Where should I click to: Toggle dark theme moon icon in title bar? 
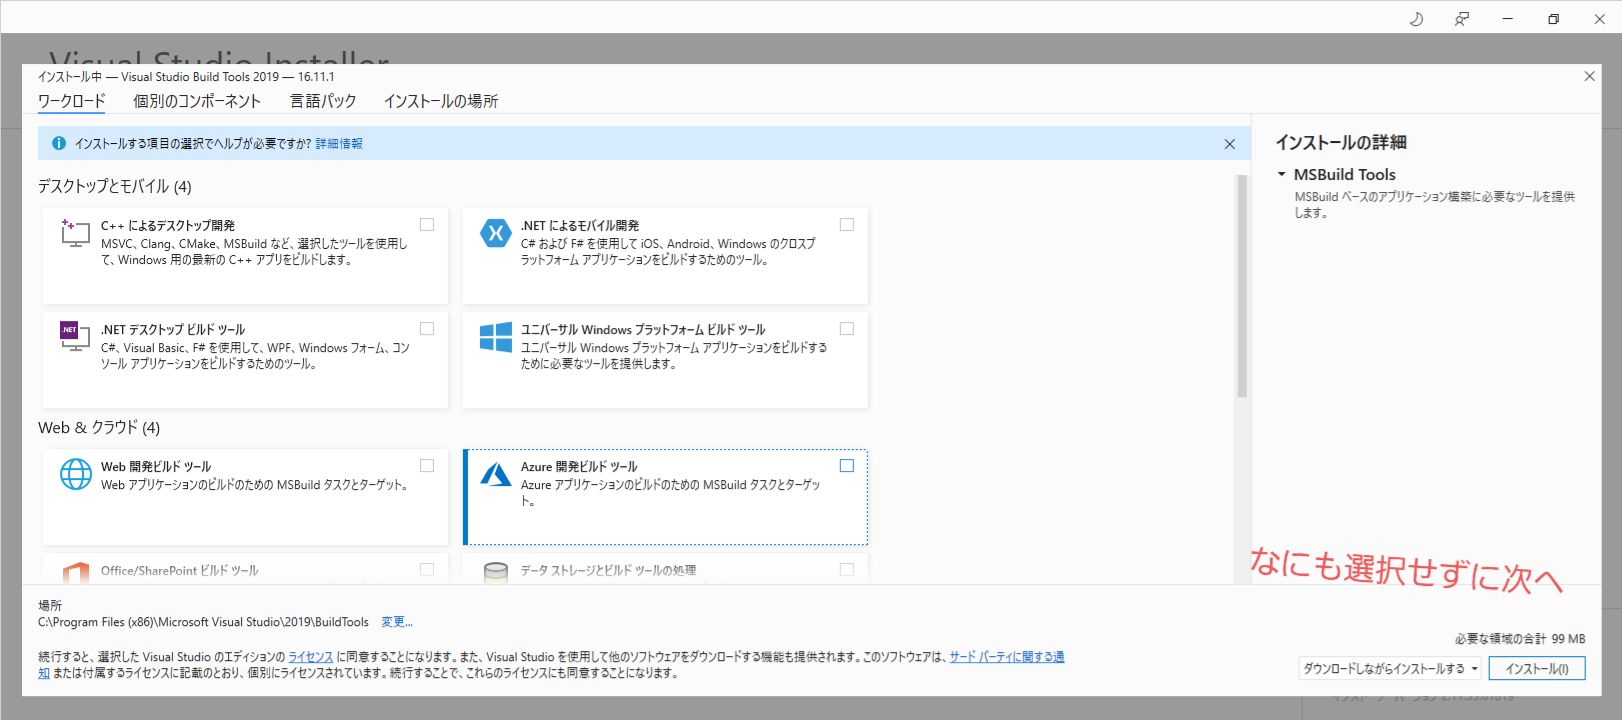(x=1416, y=19)
